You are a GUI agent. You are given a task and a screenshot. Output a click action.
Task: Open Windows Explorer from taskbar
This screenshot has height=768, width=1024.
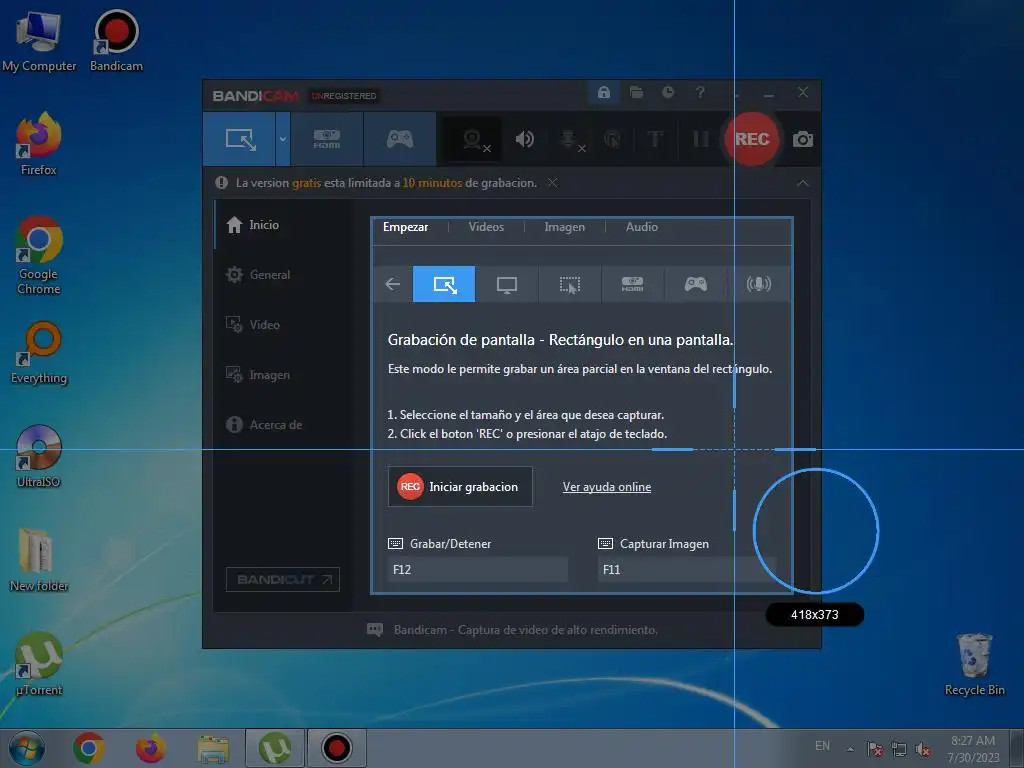[213, 748]
